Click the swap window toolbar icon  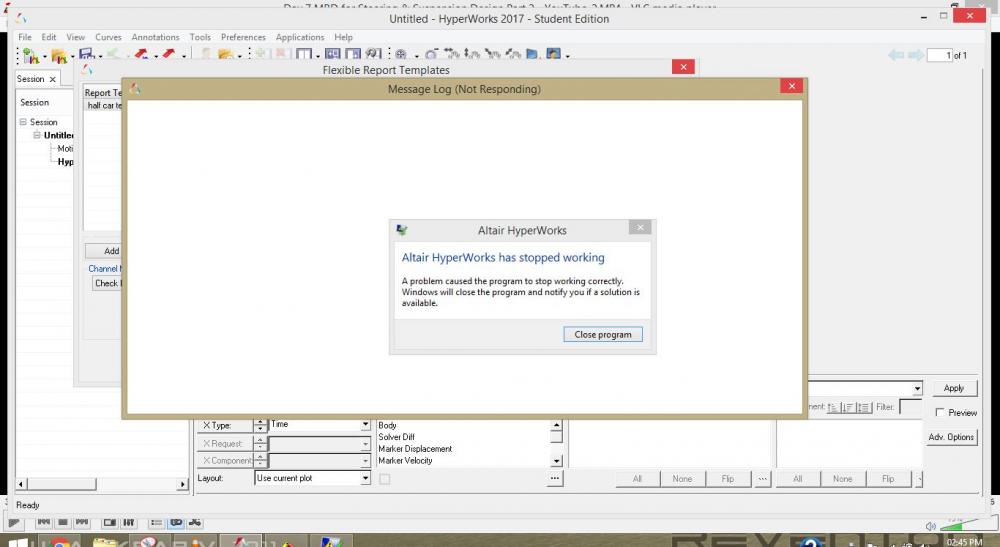(353, 55)
